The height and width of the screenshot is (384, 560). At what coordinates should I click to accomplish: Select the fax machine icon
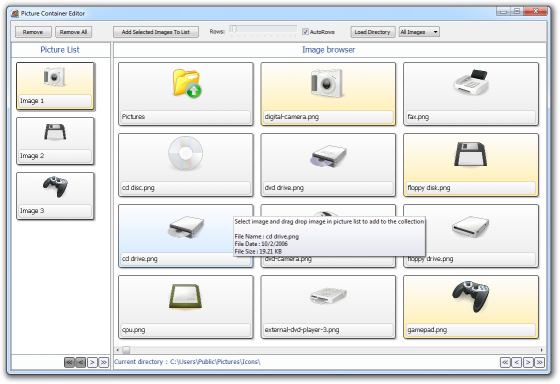click(x=471, y=83)
